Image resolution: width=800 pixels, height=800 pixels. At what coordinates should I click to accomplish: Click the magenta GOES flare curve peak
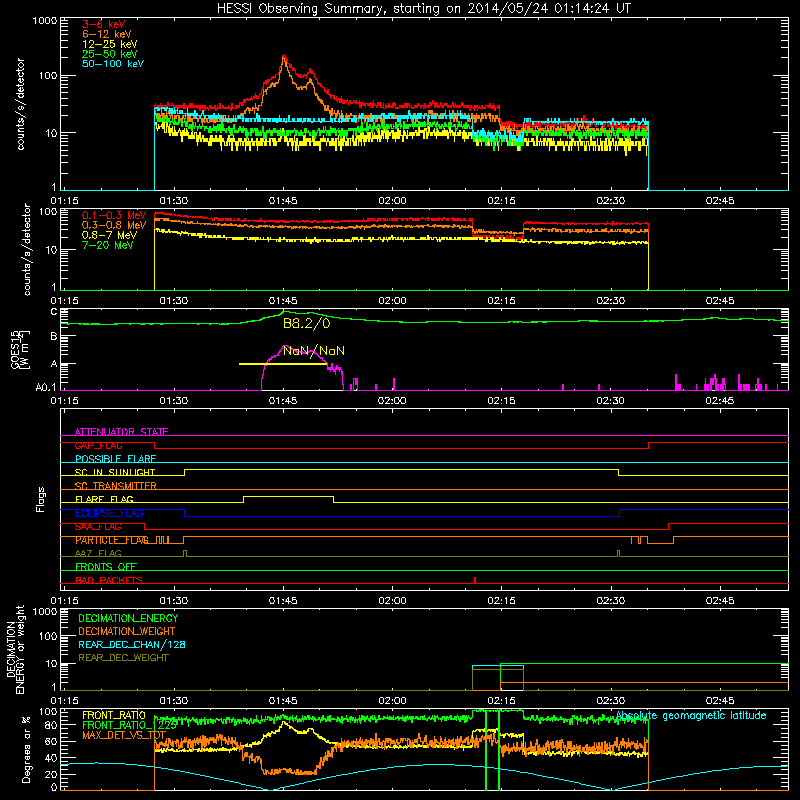[285, 346]
